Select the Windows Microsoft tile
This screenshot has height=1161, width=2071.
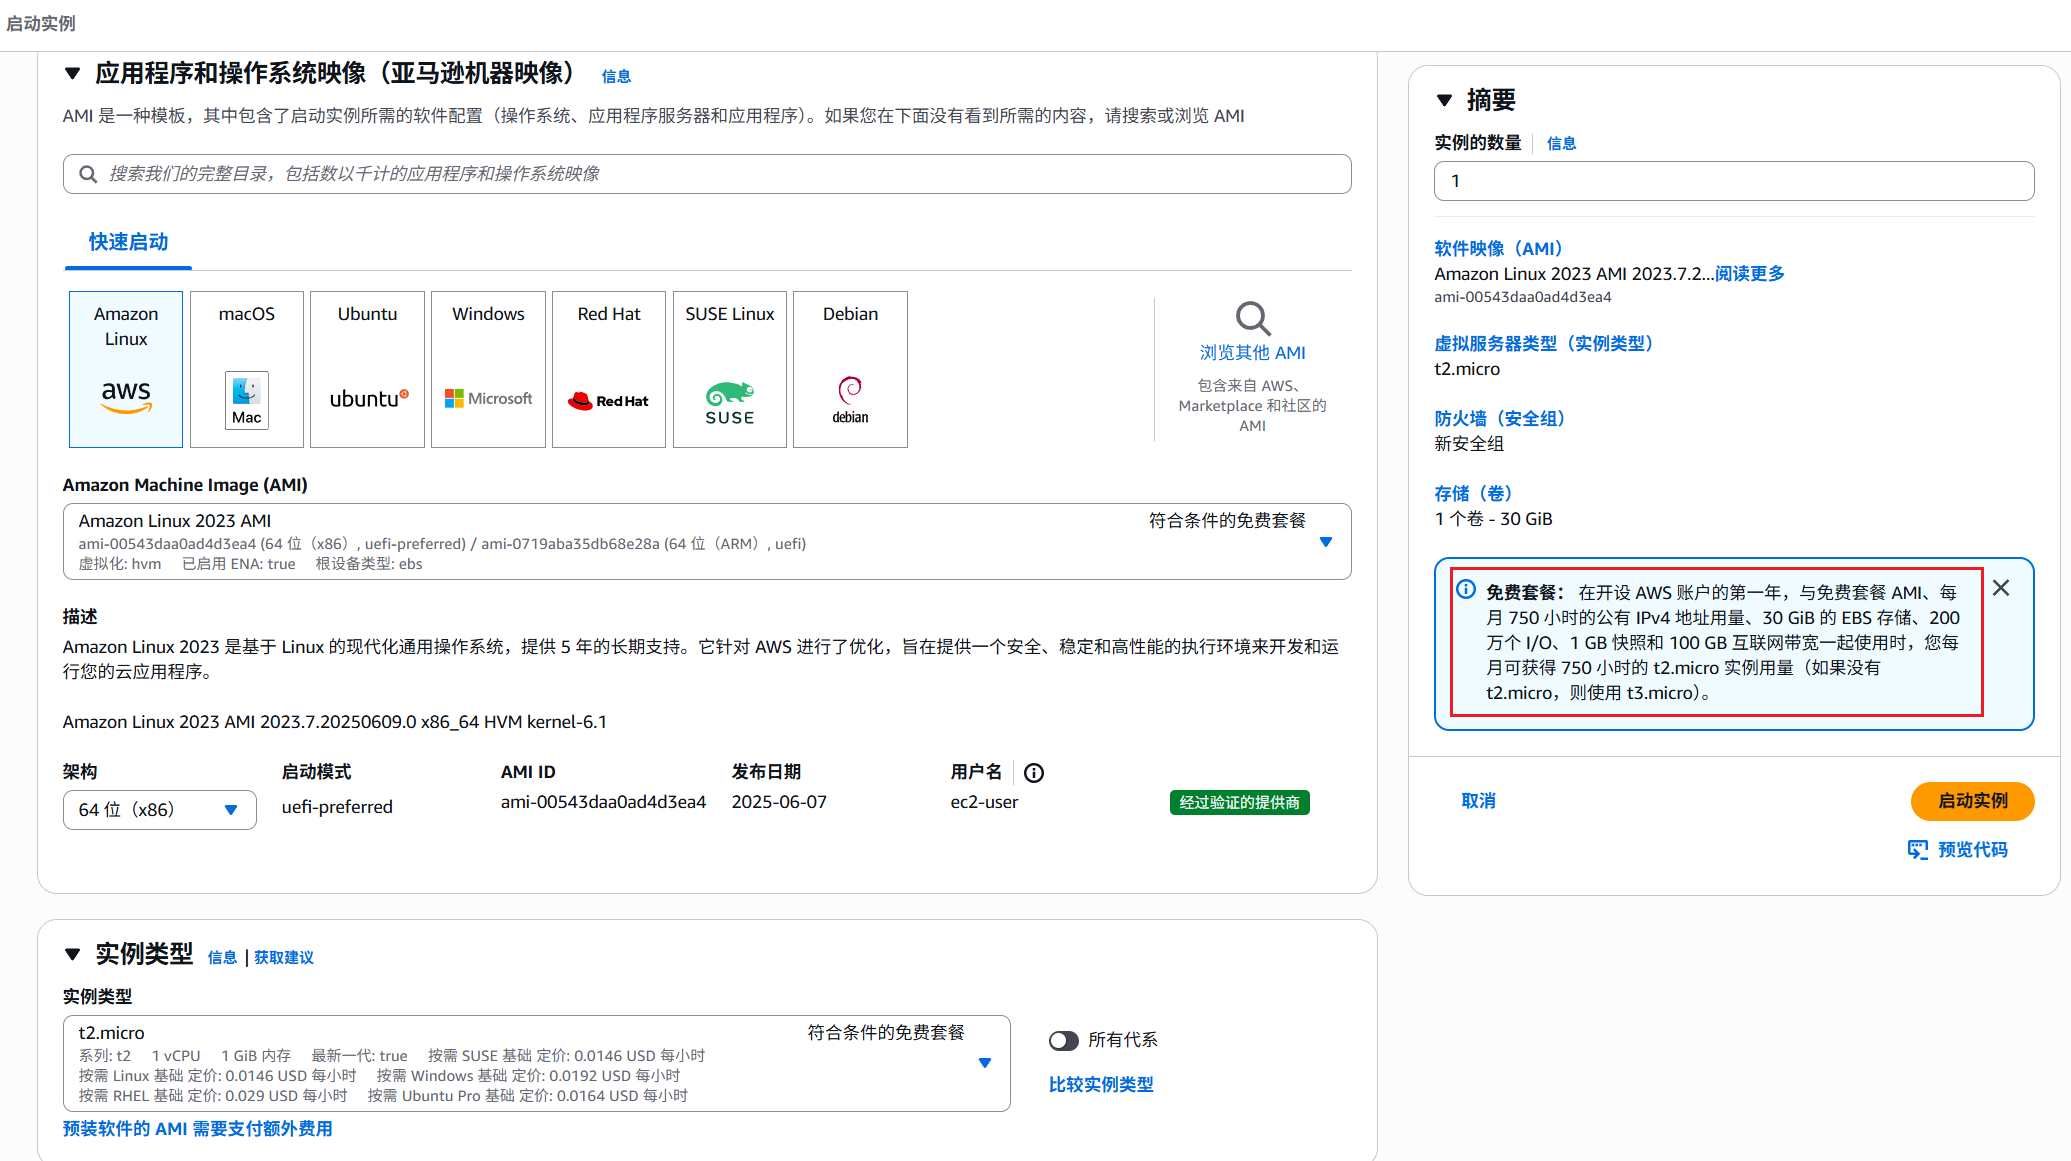488,369
